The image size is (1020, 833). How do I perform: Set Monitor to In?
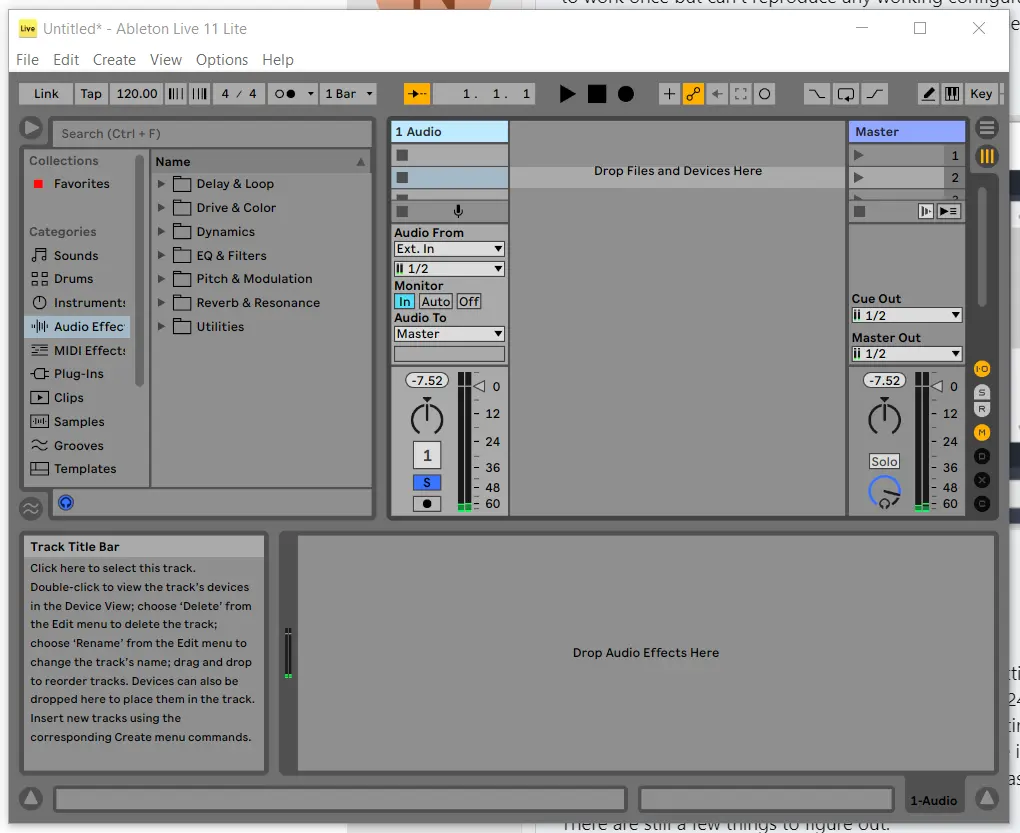tap(404, 302)
